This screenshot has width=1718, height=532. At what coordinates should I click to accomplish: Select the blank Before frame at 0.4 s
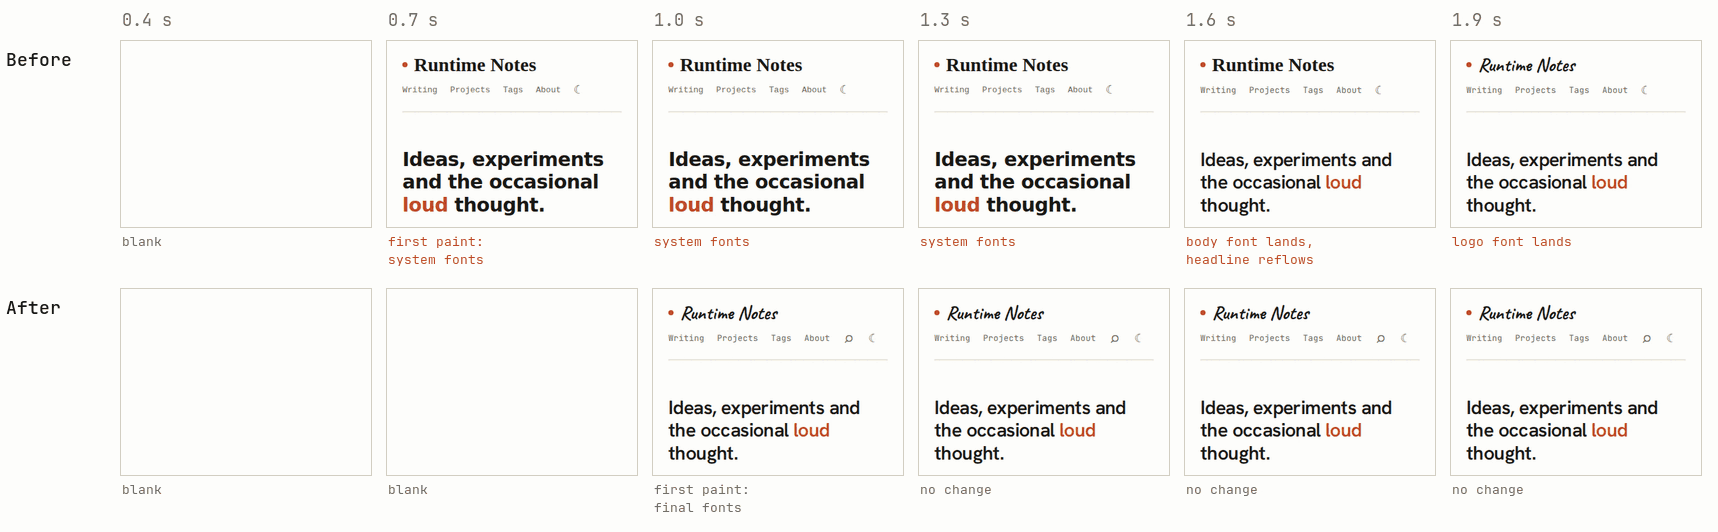coord(246,134)
